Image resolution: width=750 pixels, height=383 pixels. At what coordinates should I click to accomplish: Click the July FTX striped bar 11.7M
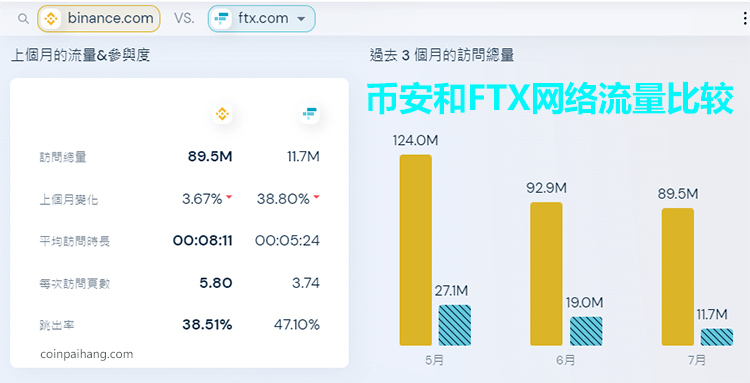click(717, 337)
